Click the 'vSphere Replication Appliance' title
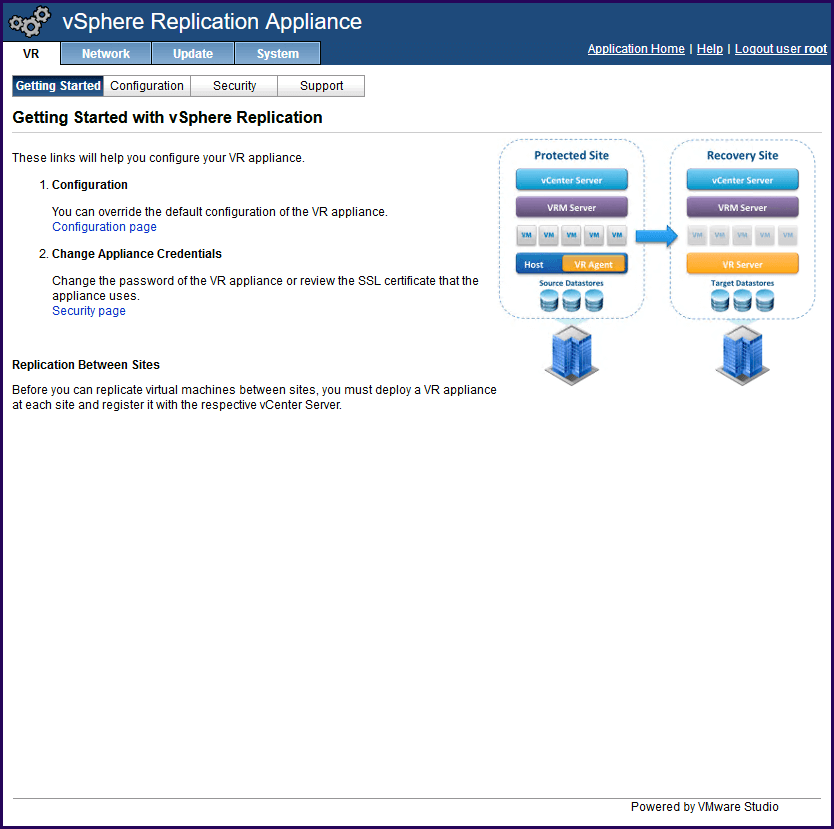This screenshot has height=829, width=834. click(x=212, y=22)
